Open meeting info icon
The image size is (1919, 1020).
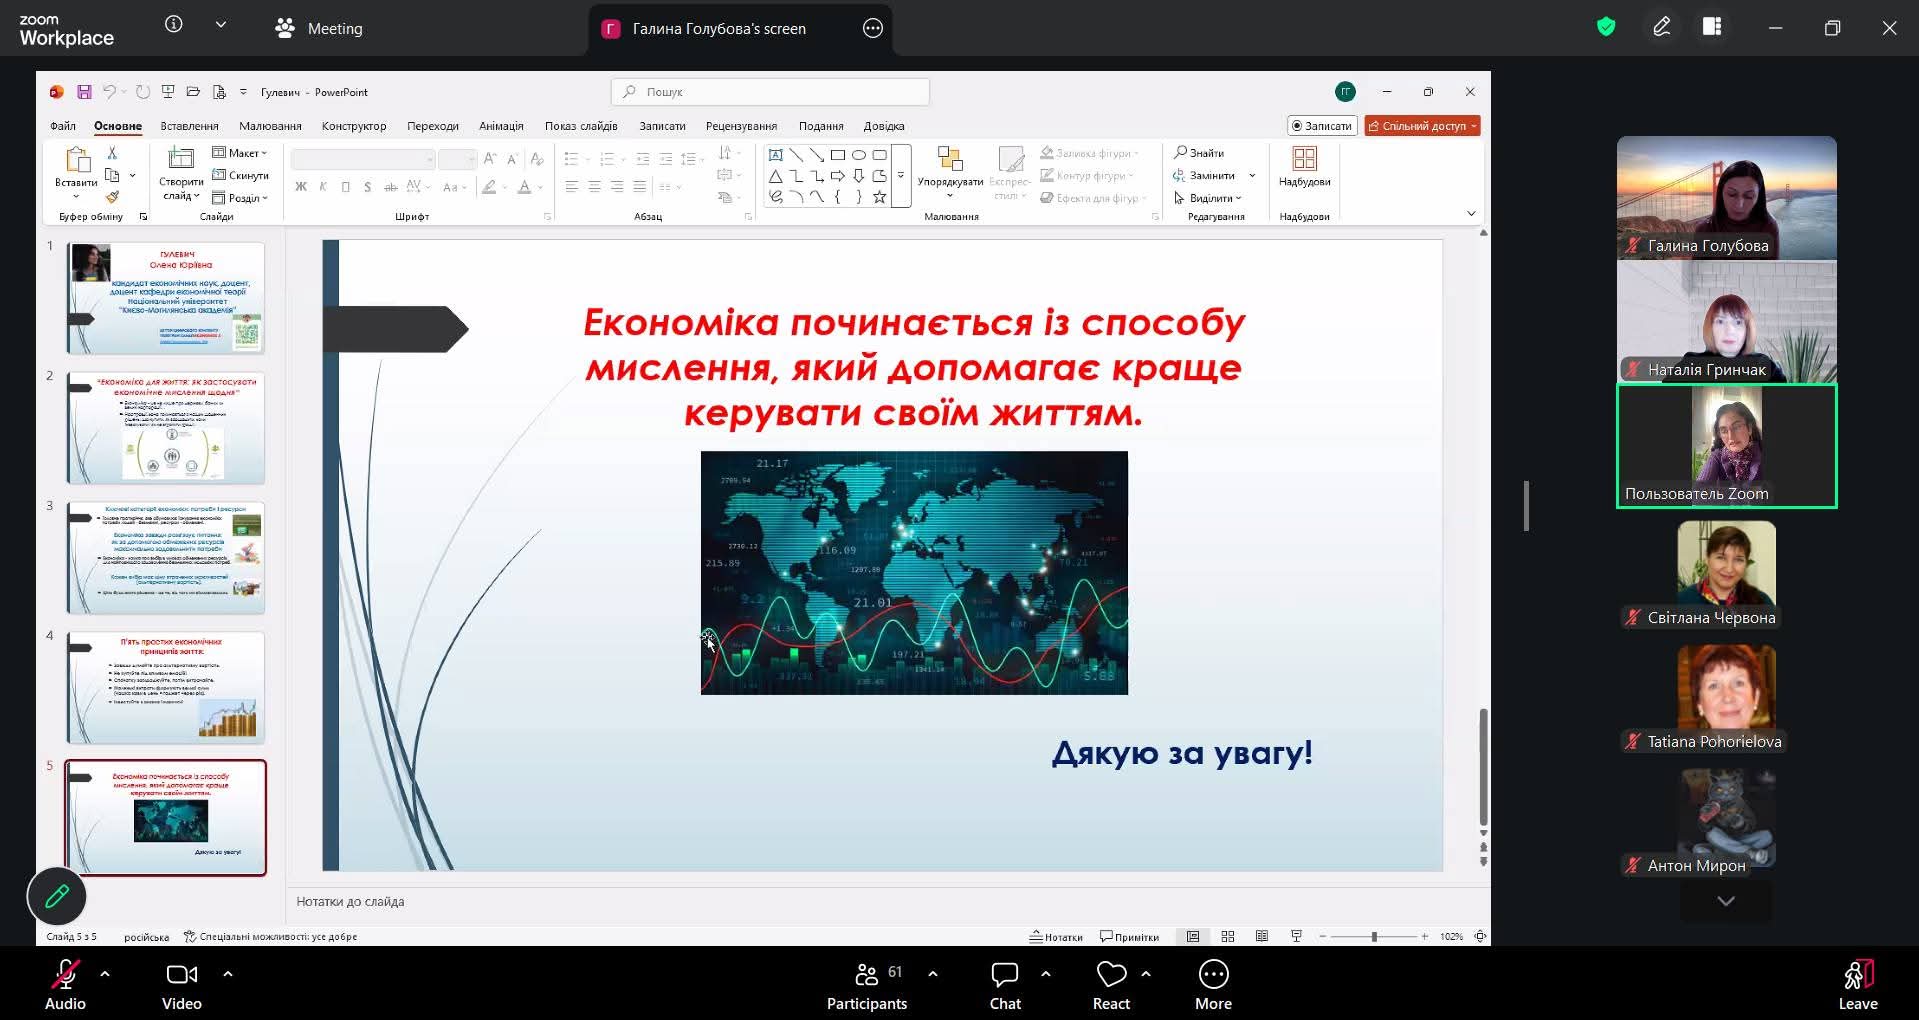174,25
